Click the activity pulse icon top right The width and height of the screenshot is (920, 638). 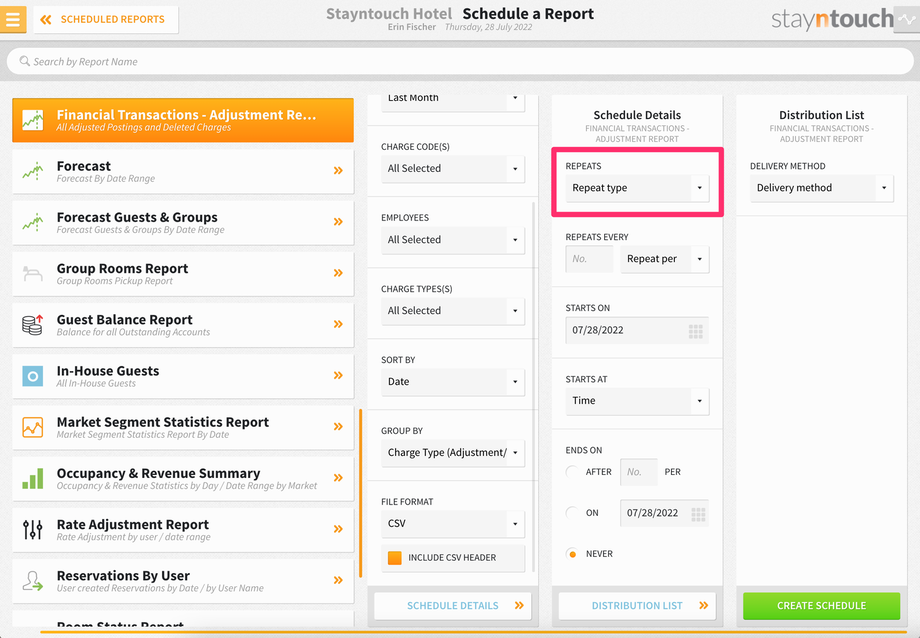(907, 19)
